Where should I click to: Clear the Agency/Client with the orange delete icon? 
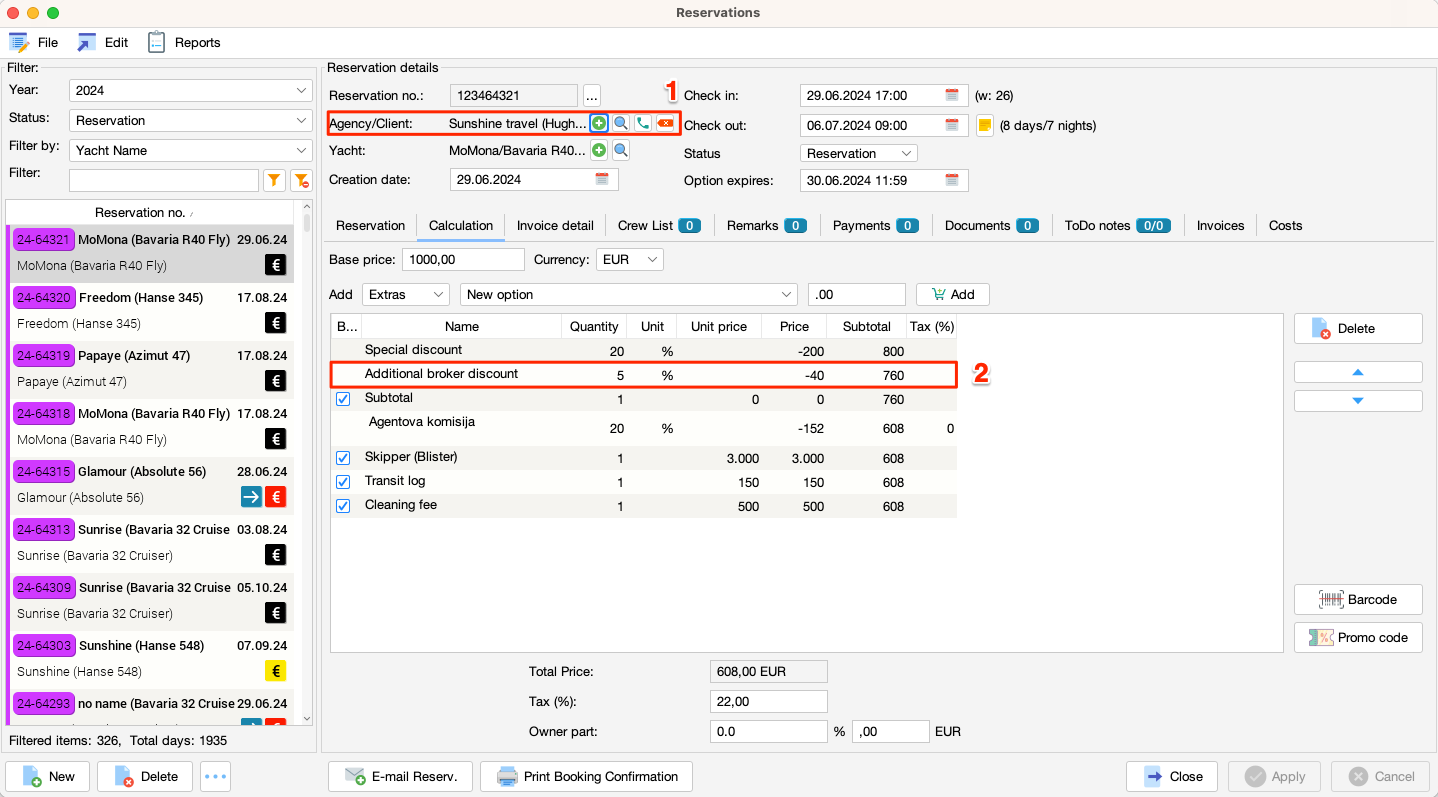coord(665,123)
